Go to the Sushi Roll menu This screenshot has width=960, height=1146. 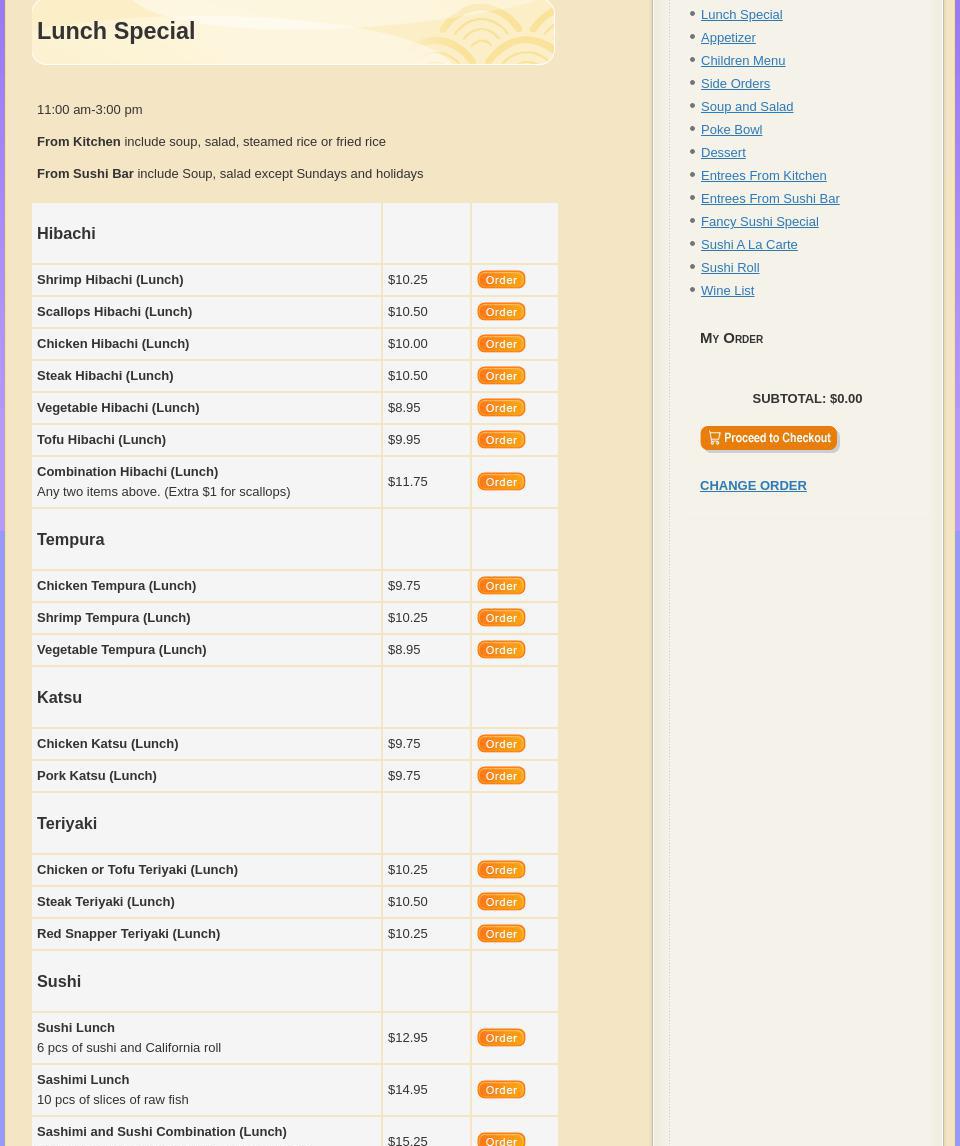(730, 268)
